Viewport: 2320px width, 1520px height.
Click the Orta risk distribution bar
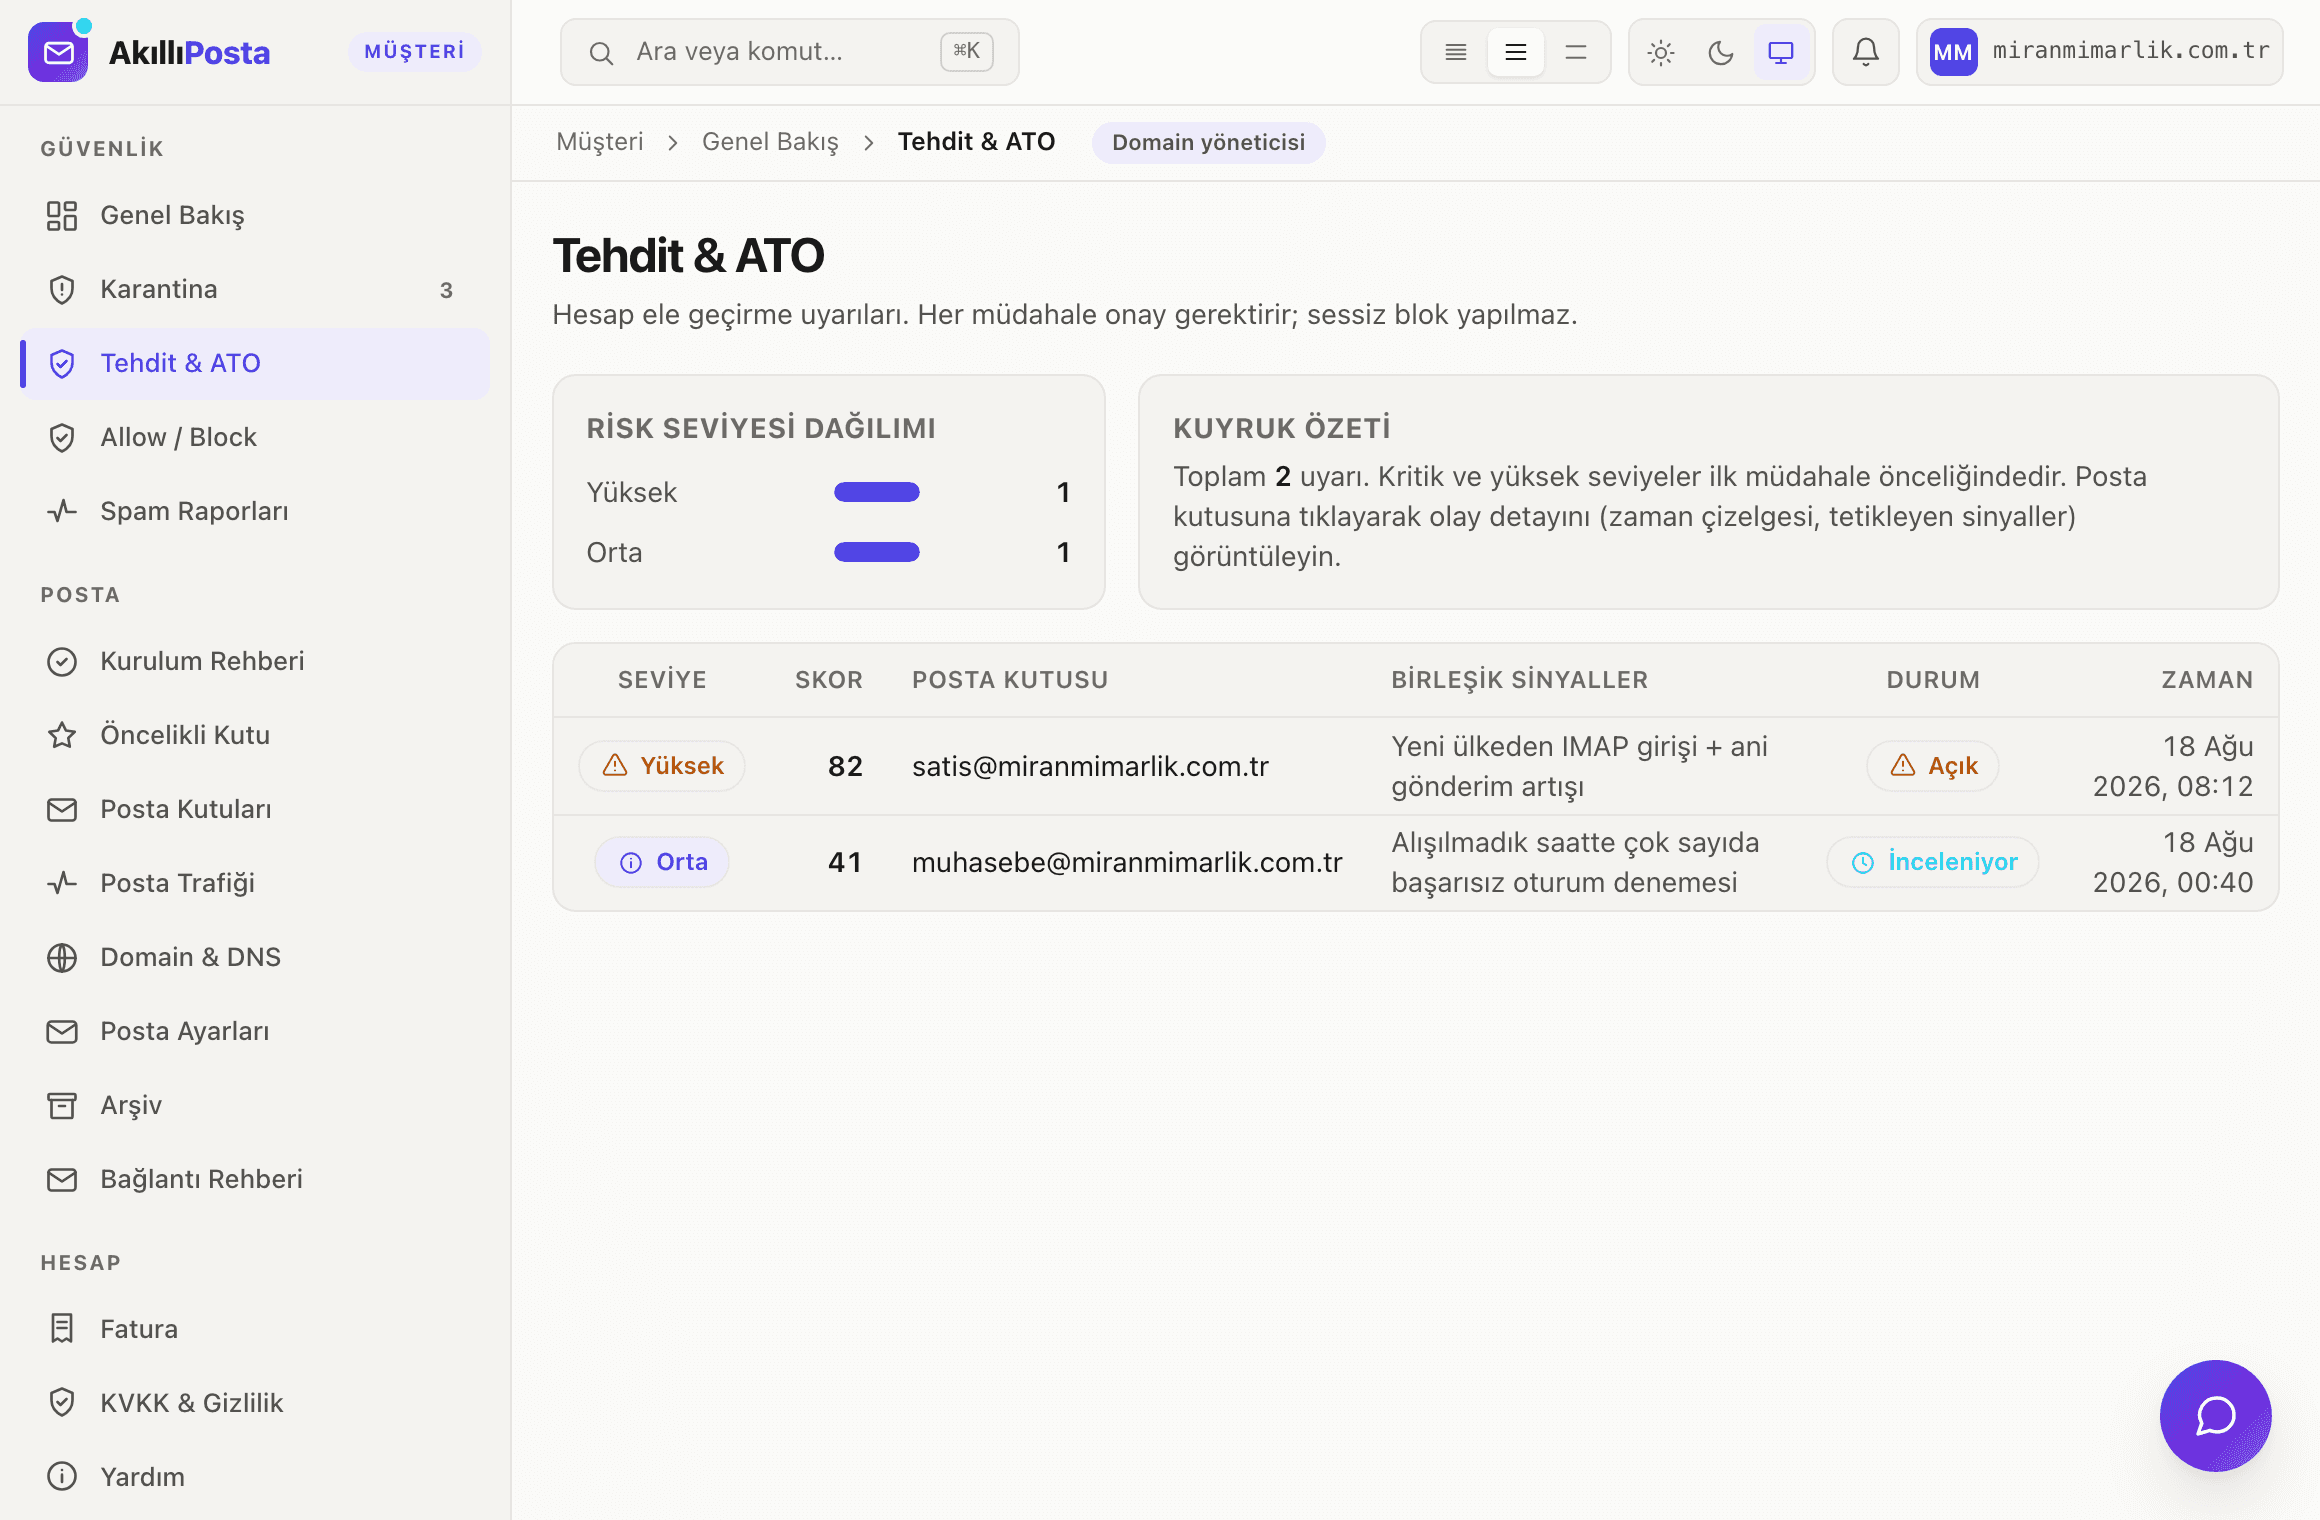pos(877,552)
